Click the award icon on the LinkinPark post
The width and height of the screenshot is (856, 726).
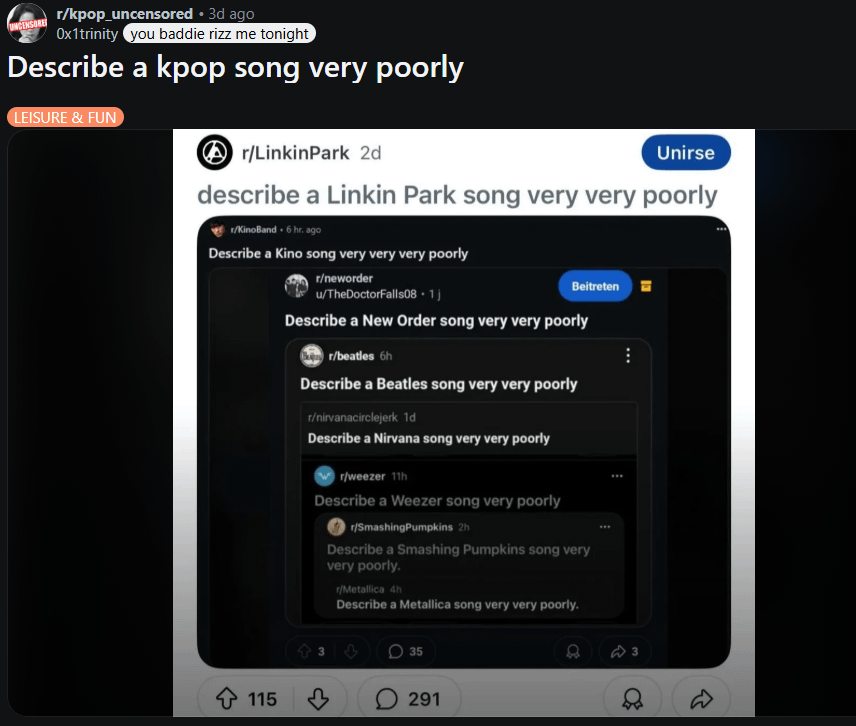[631, 698]
